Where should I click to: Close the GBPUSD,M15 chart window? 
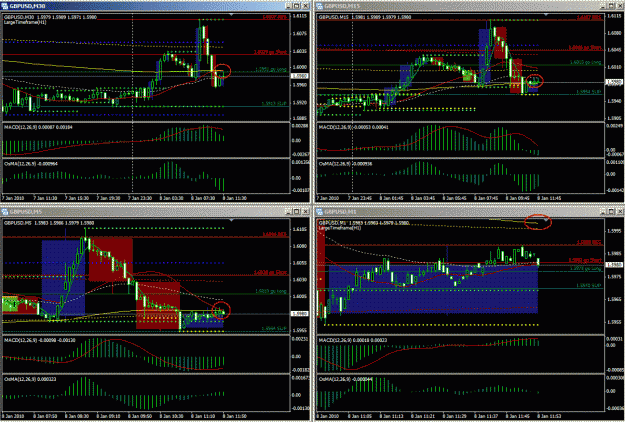tap(619, 6)
